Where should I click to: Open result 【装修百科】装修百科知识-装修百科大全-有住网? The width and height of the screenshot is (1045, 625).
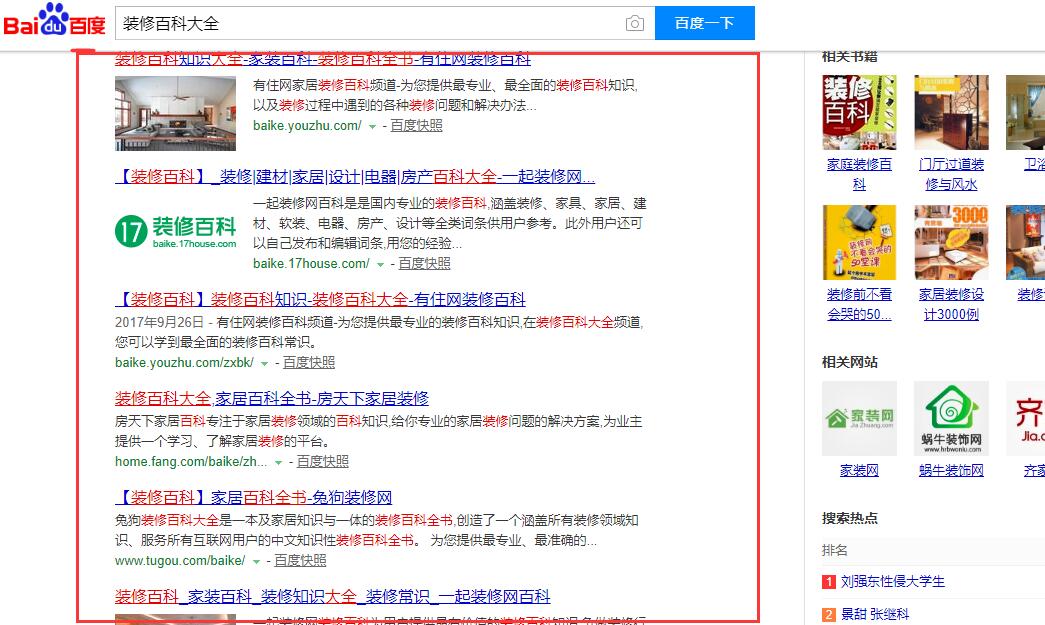(x=321, y=300)
